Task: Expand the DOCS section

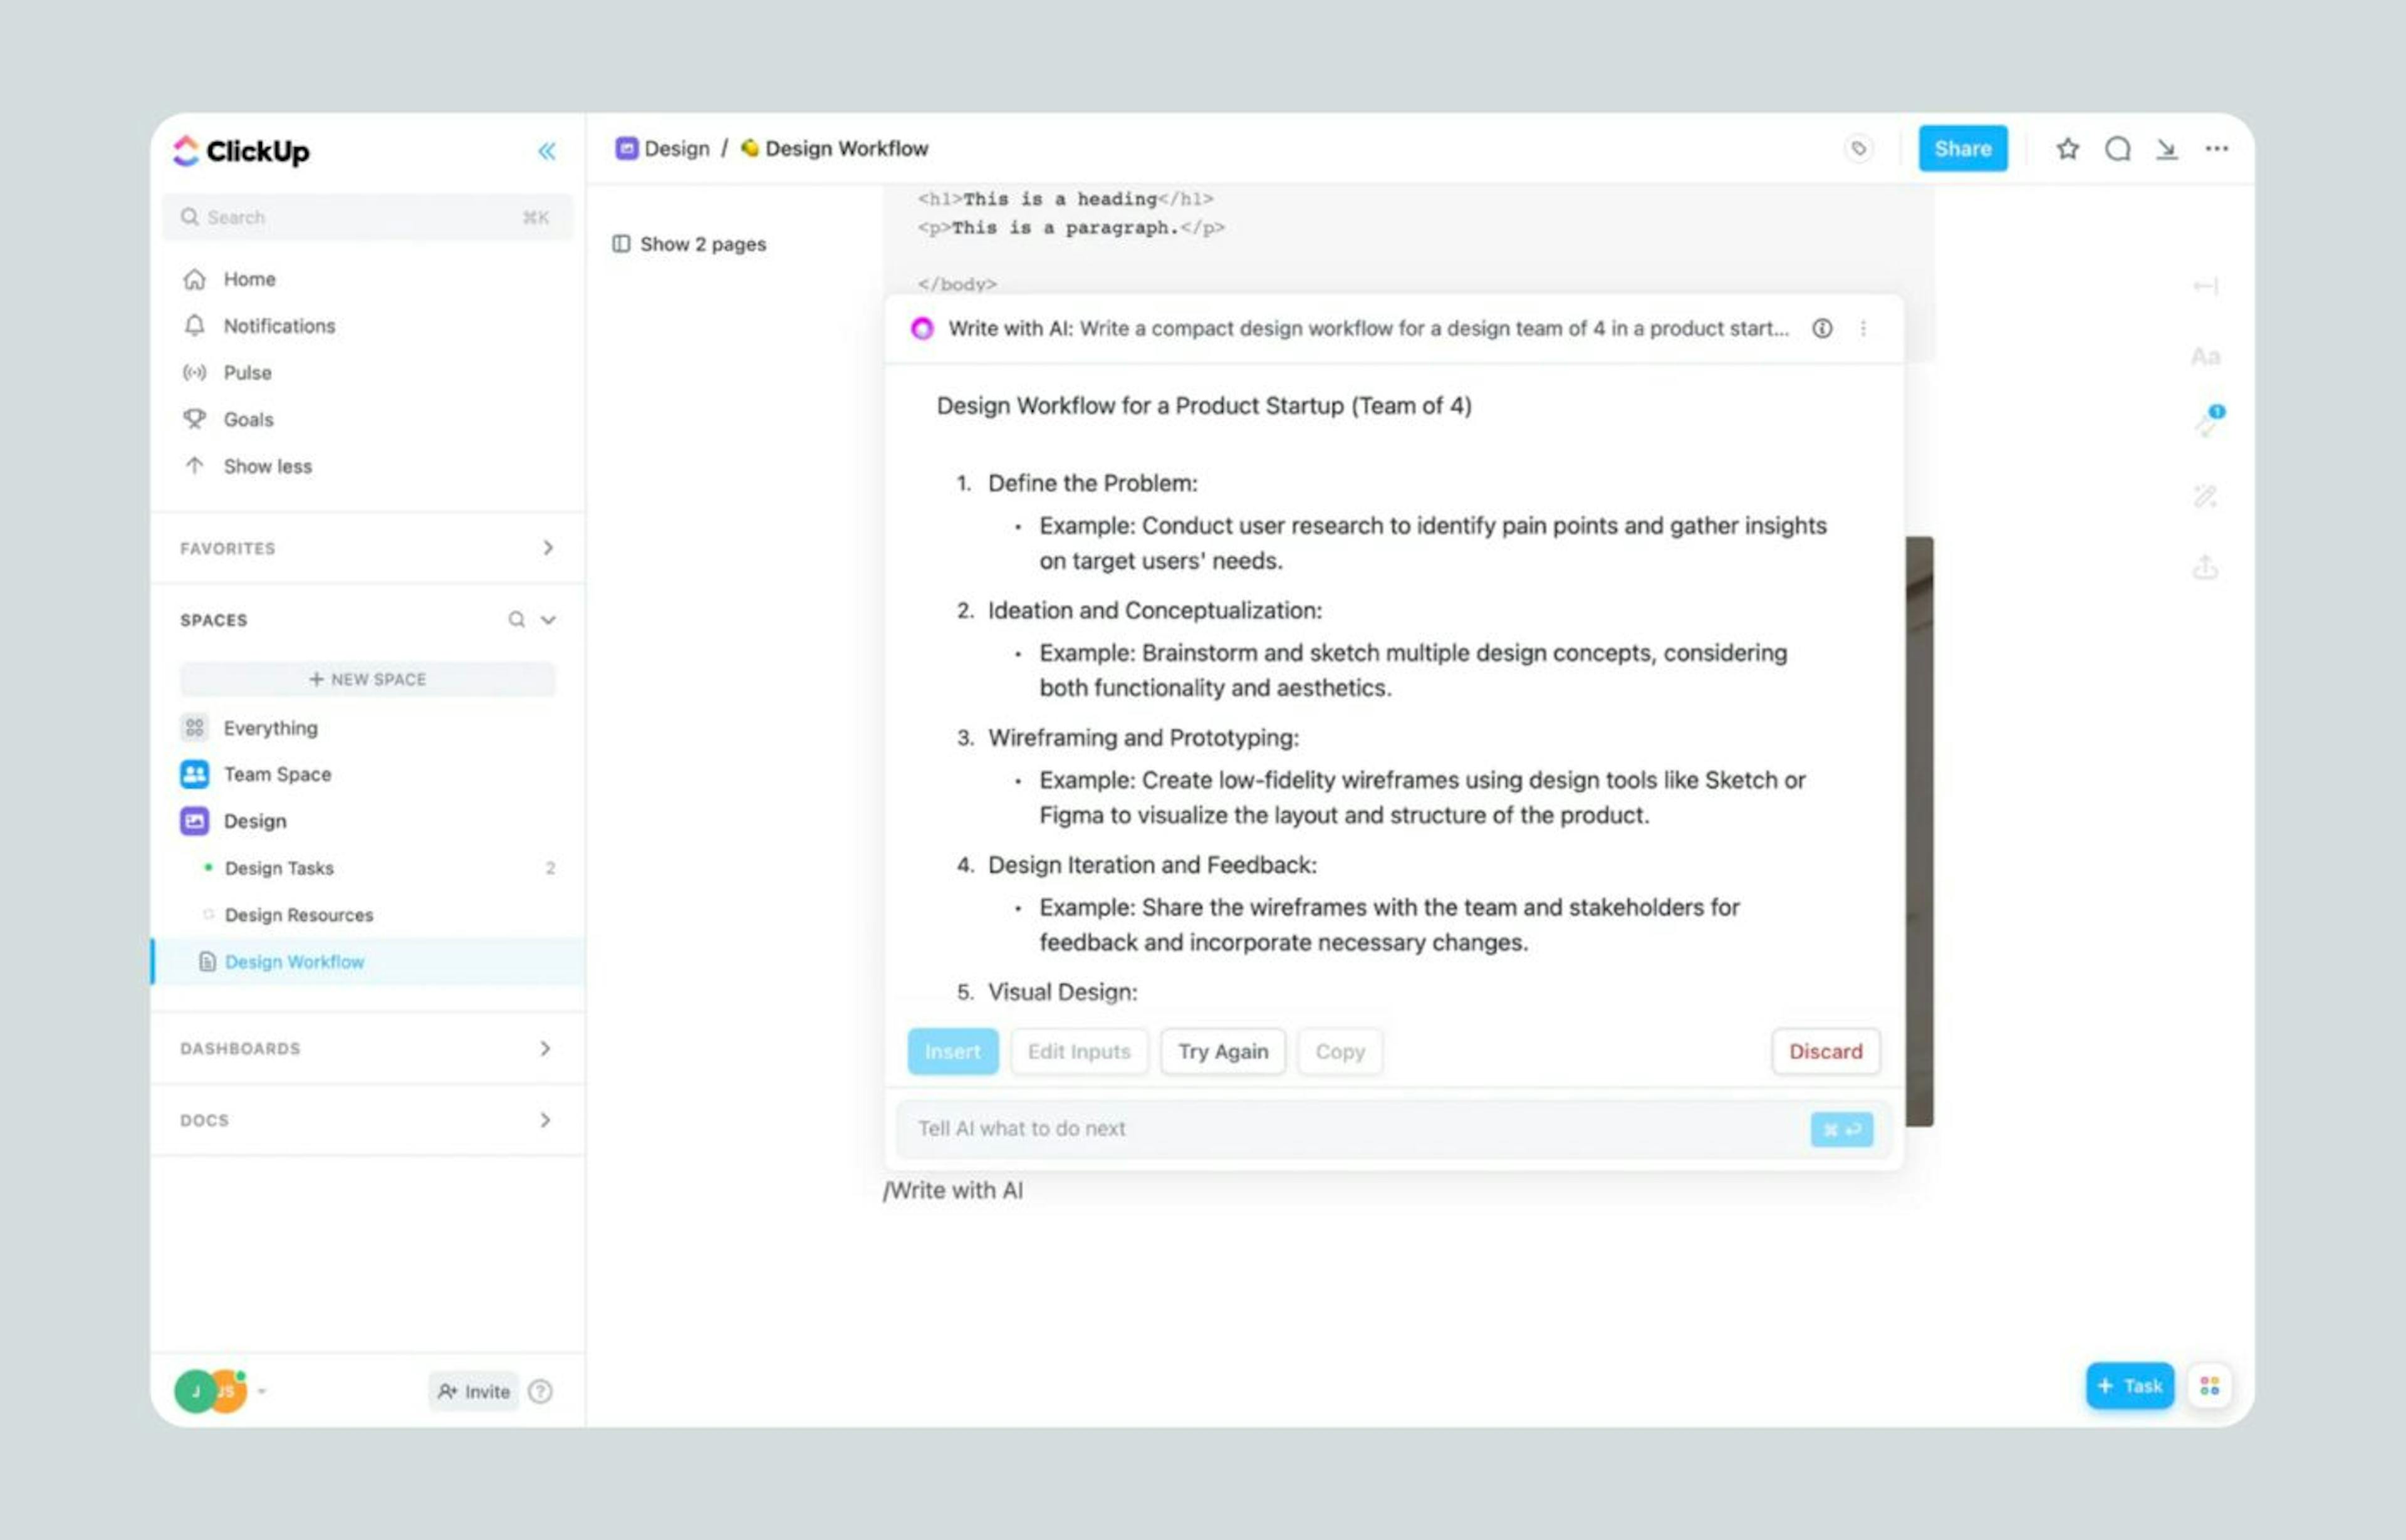Action: click(545, 1119)
